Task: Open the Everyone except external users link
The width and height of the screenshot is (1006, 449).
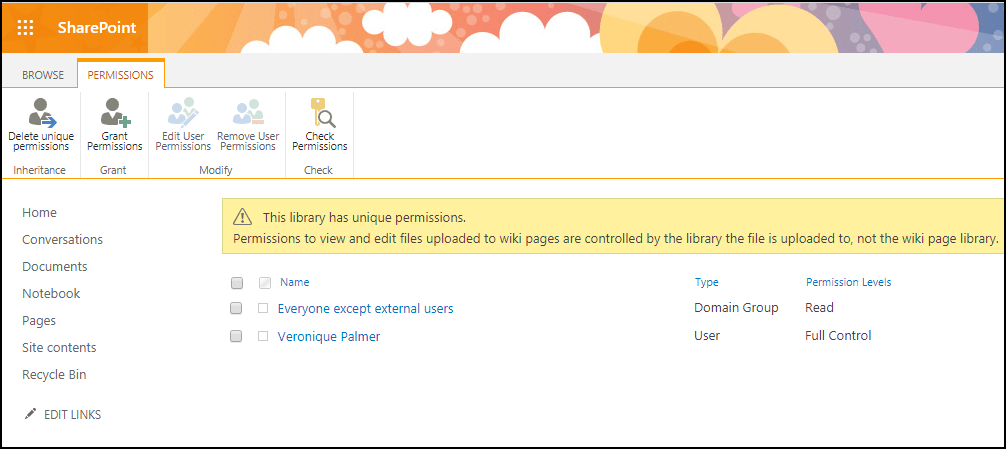Action: click(365, 308)
